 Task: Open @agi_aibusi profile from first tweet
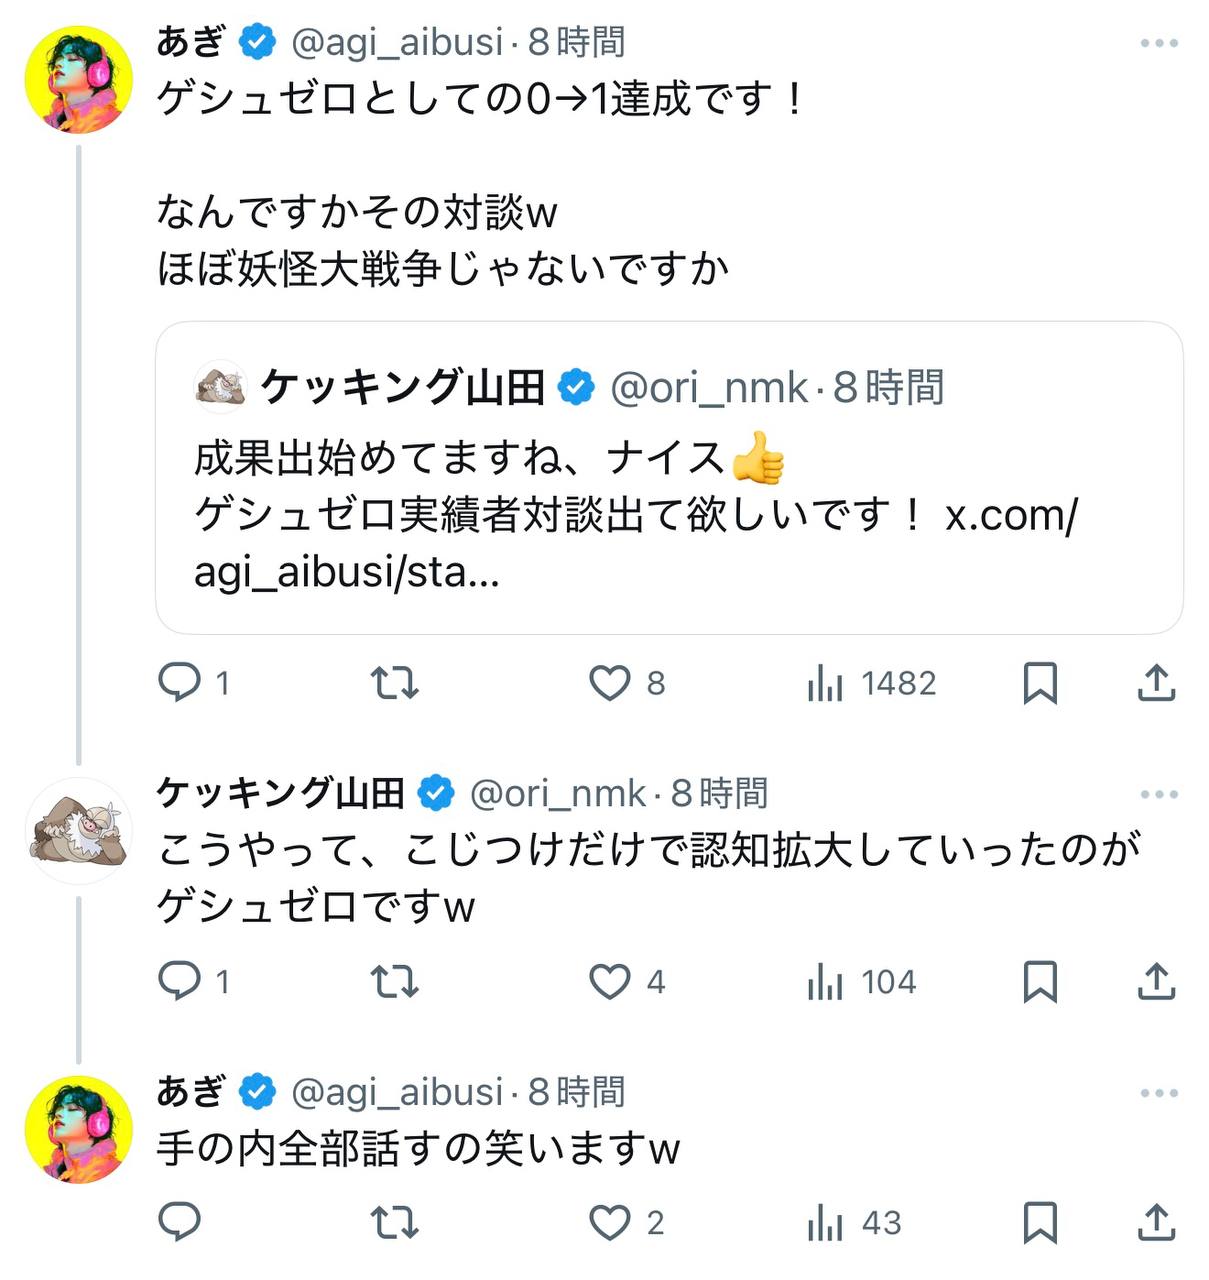click(397, 42)
